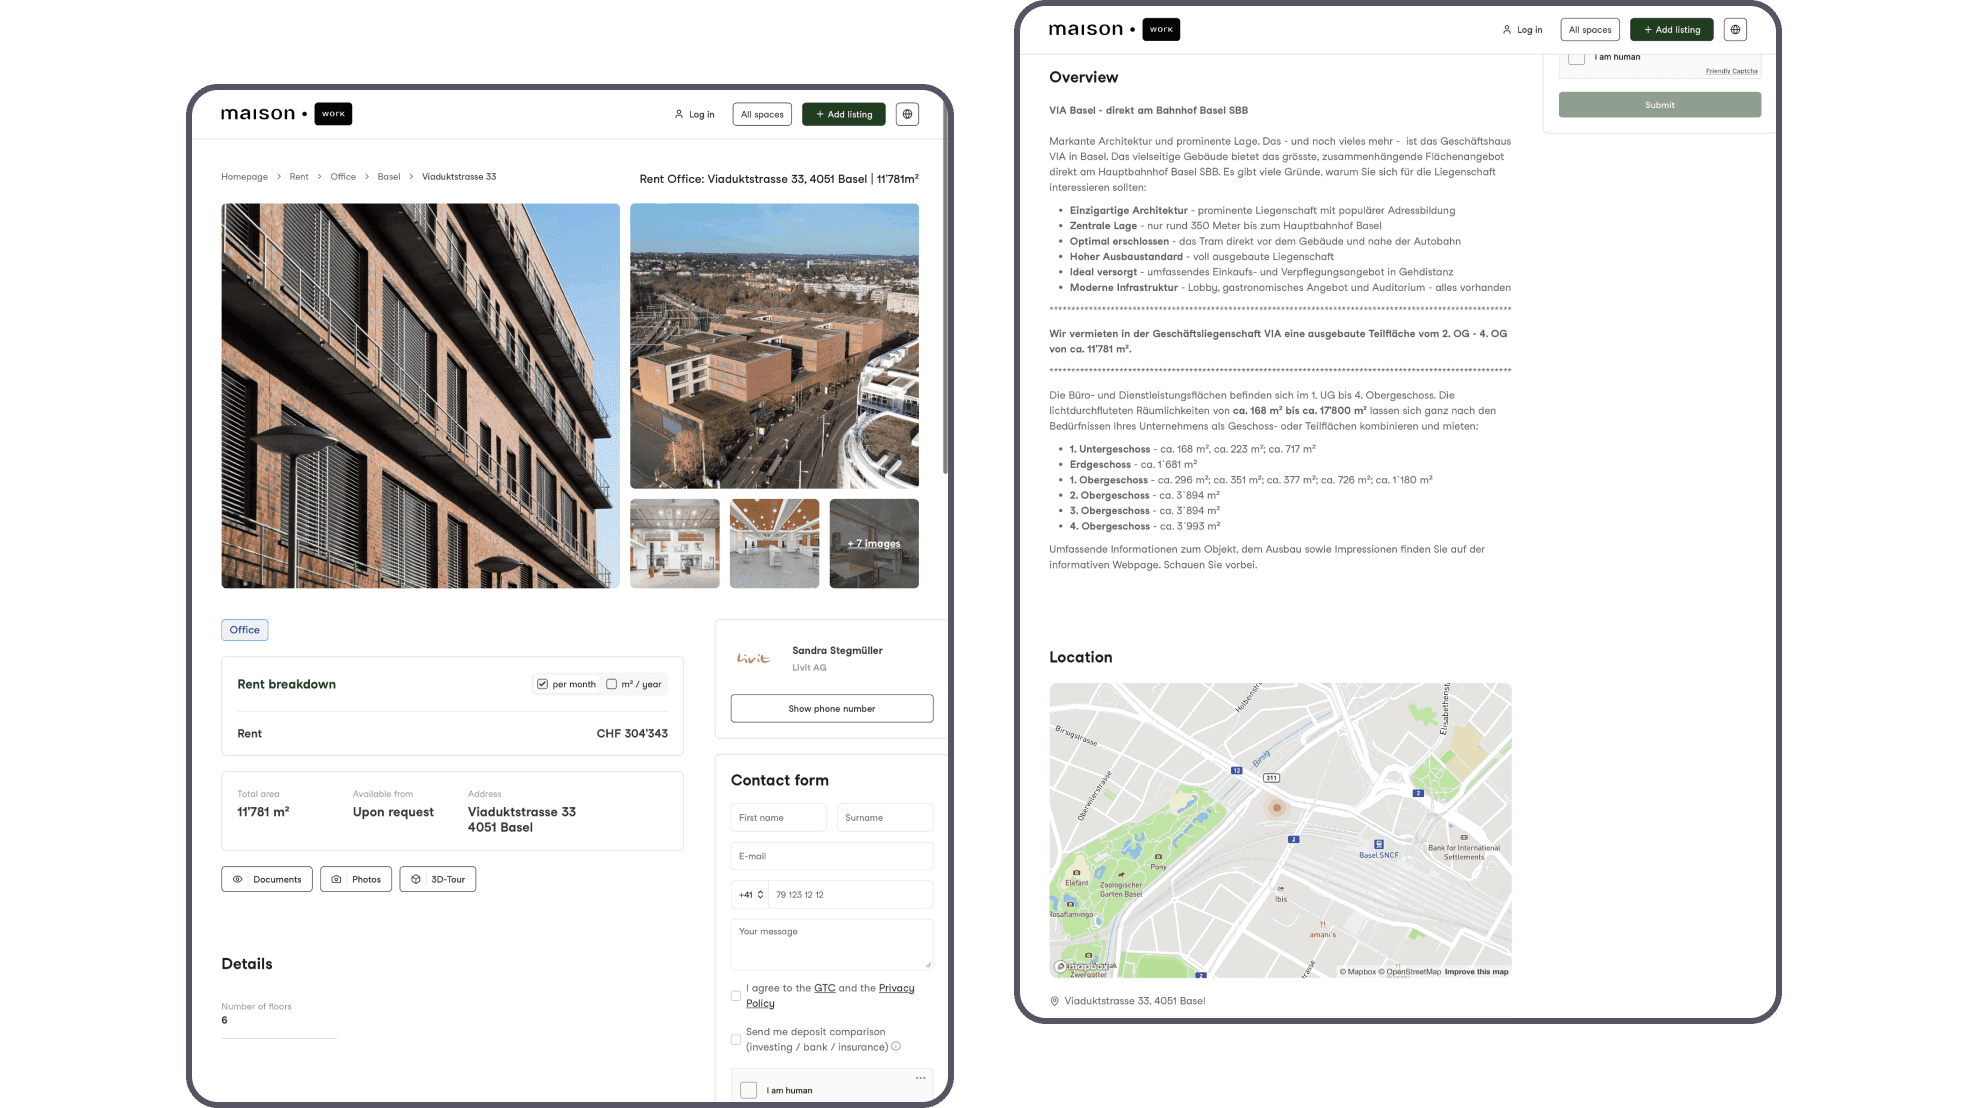The image size is (1968, 1108).
Task: Open the +41 country code selector
Action: tap(751, 895)
